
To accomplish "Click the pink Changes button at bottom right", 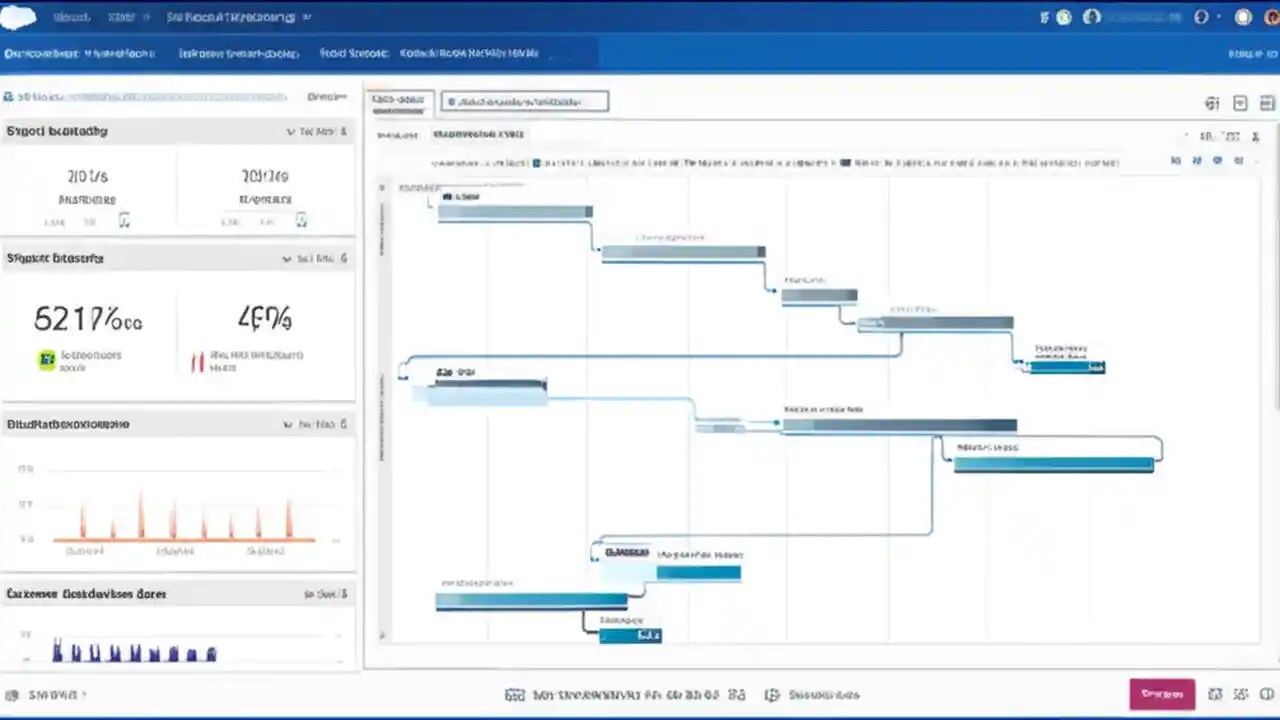I will pyautogui.click(x=1161, y=694).
